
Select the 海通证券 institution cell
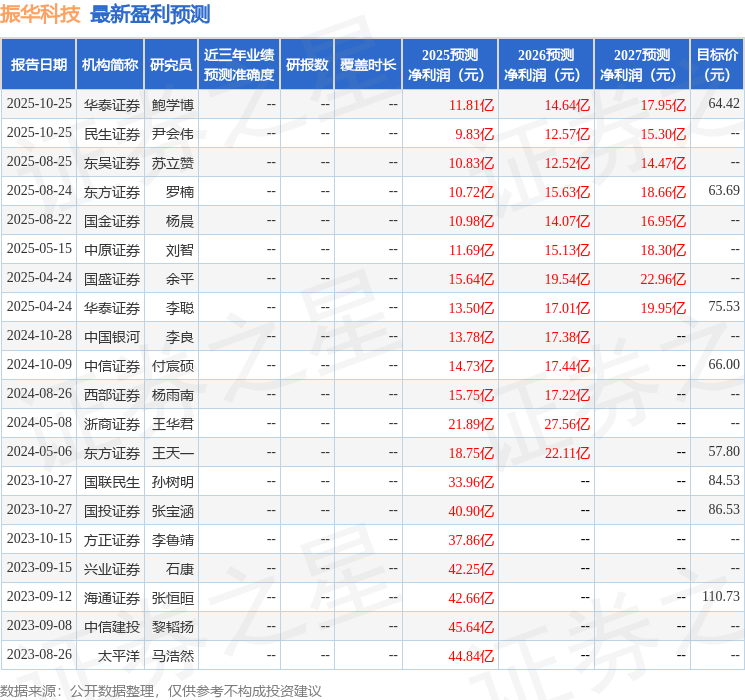[112, 598]
